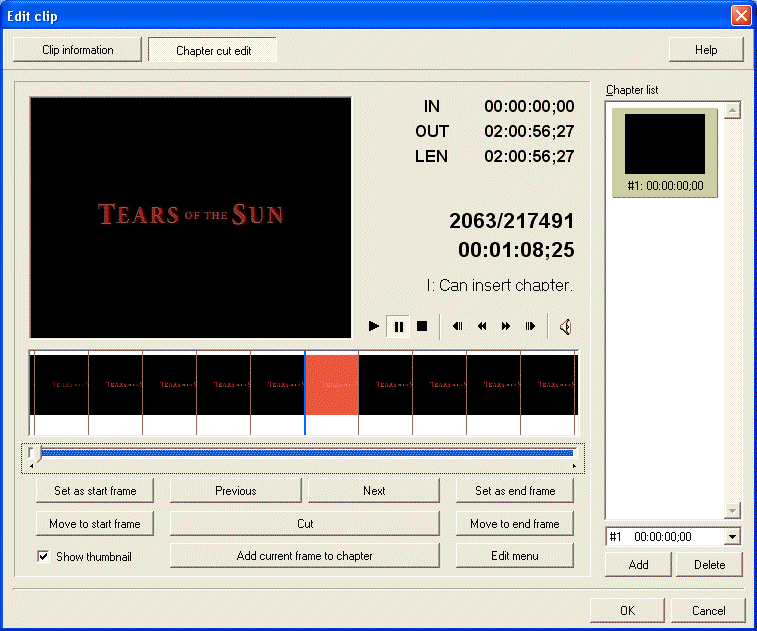This screenshot has width=757, height=631.
Task: Cut the selected range
Action: click(x=305, y=524)
